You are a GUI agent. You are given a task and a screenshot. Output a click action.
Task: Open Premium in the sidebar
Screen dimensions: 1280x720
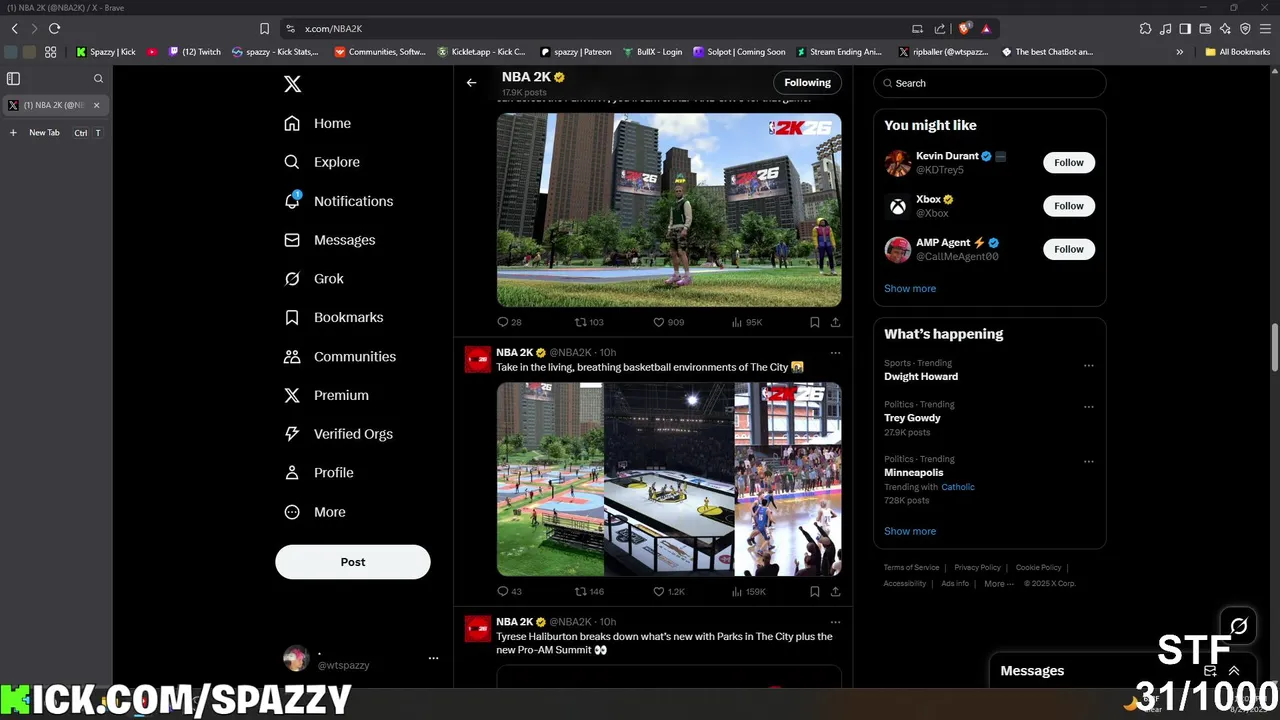coord(326,395)
